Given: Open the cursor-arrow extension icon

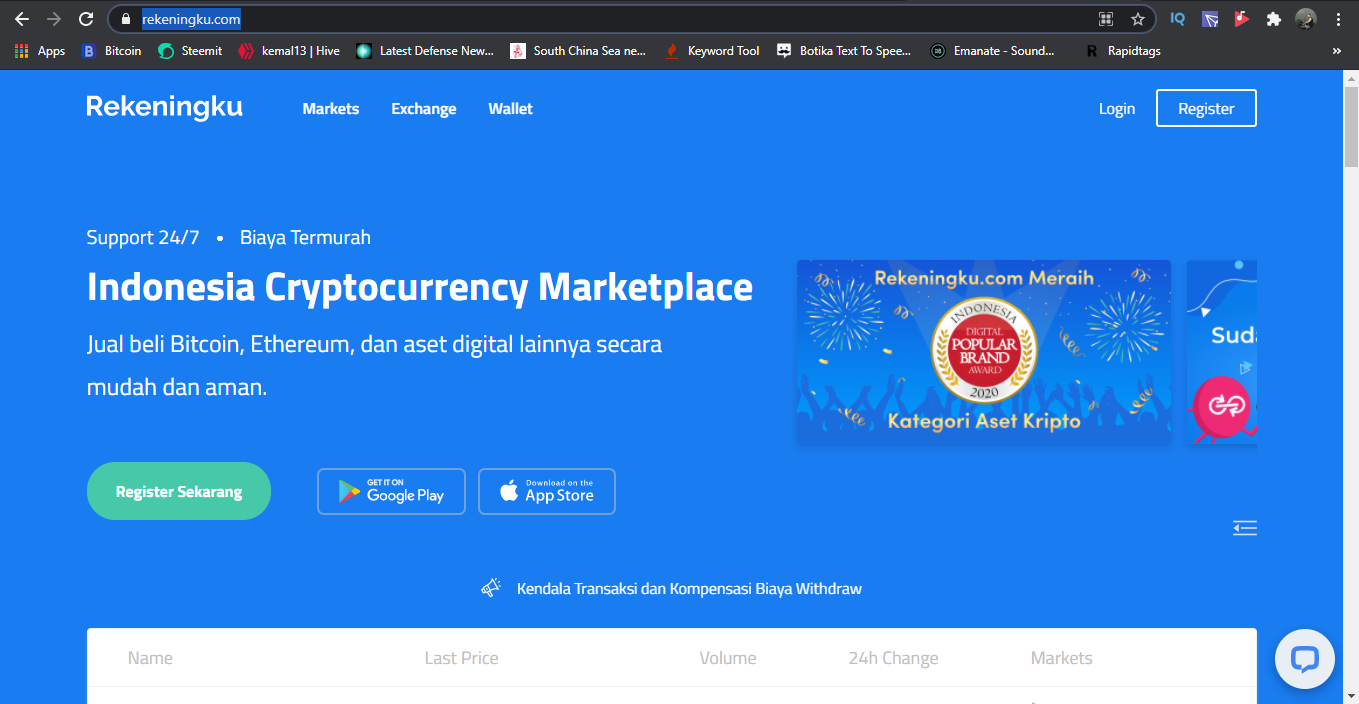Looking at the screenshot, I should coord(1210,19).
